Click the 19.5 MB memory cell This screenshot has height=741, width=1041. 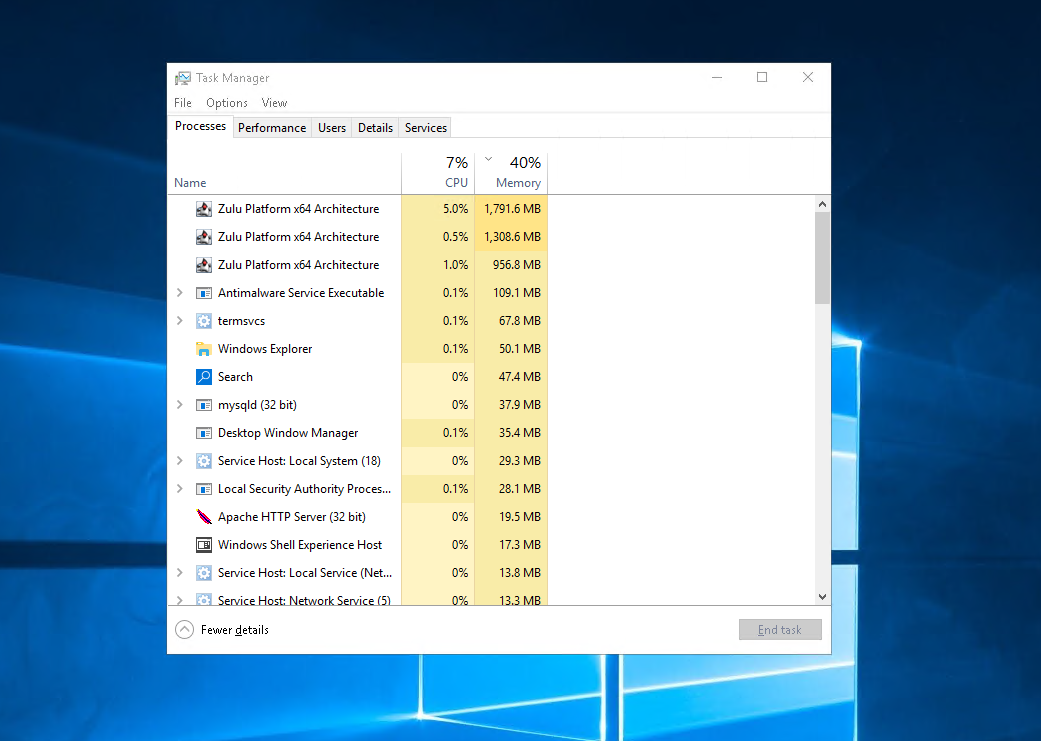511,517
